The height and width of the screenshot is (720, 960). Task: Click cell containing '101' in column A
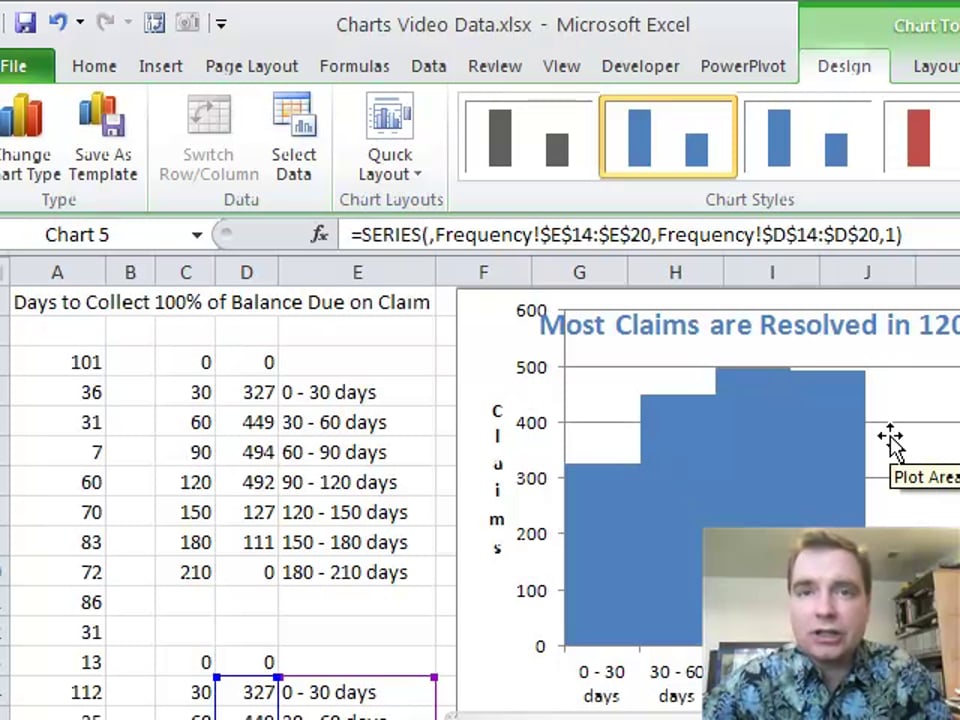(58, 362)
